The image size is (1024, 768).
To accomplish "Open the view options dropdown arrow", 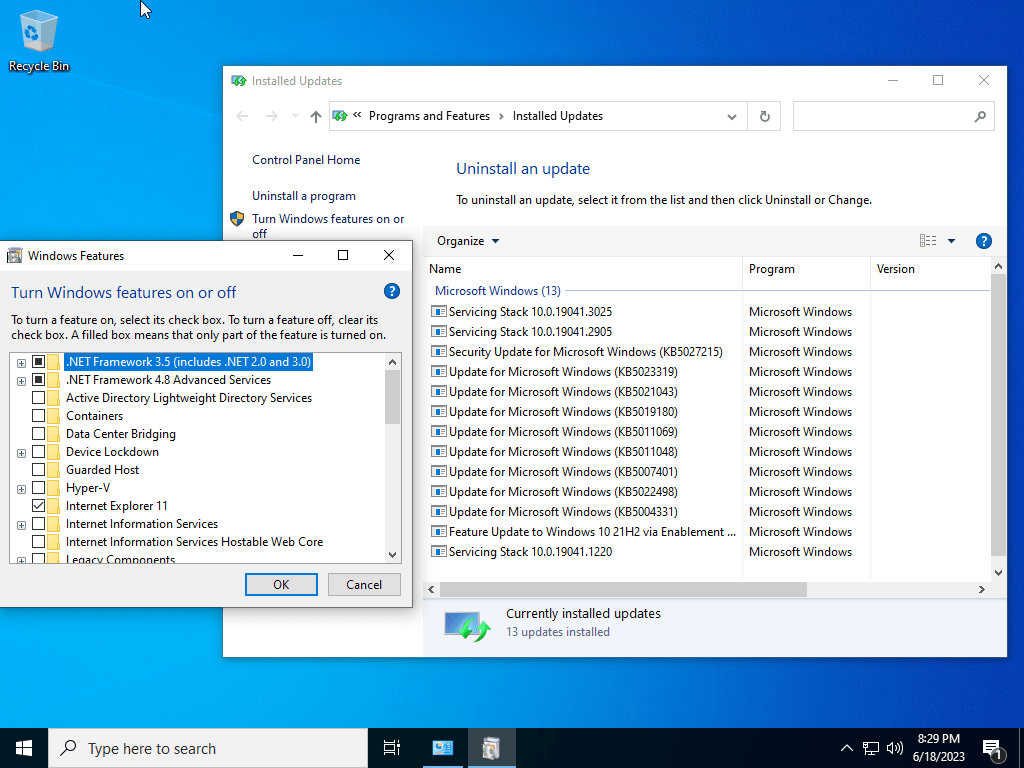I will [952, 241].
